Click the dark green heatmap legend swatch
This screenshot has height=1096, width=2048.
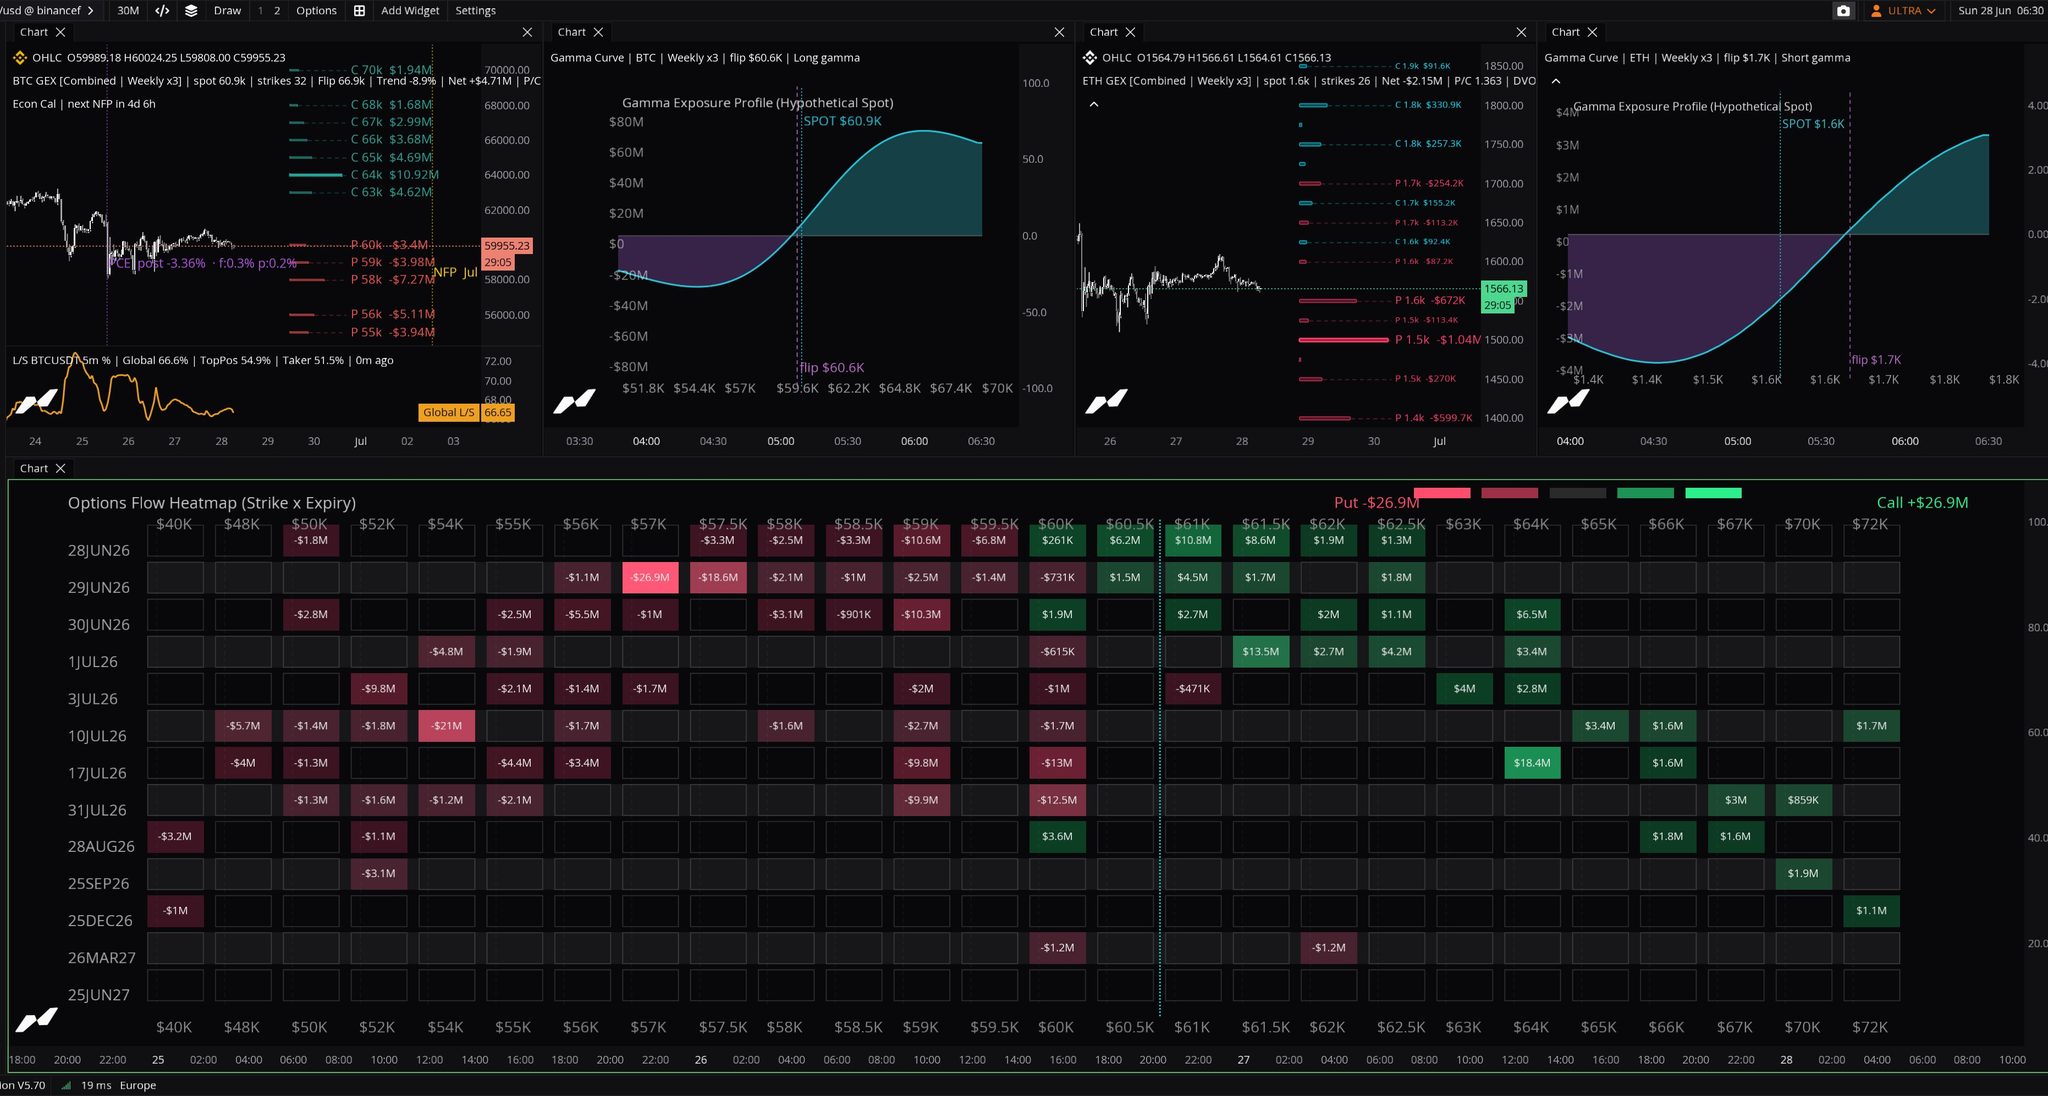[1645, 493]
